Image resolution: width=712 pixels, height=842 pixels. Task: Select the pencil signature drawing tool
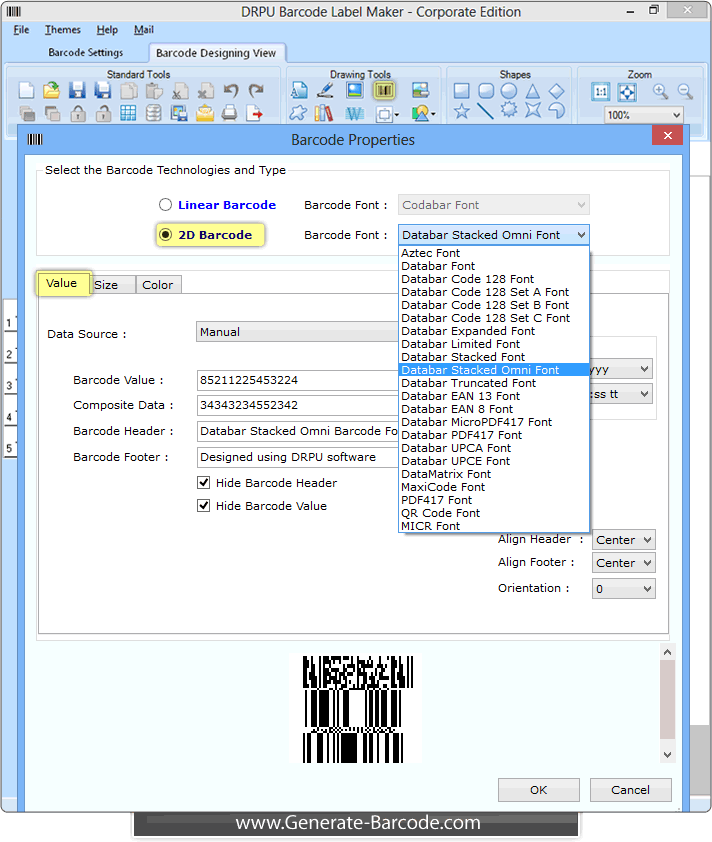(325, 90)
